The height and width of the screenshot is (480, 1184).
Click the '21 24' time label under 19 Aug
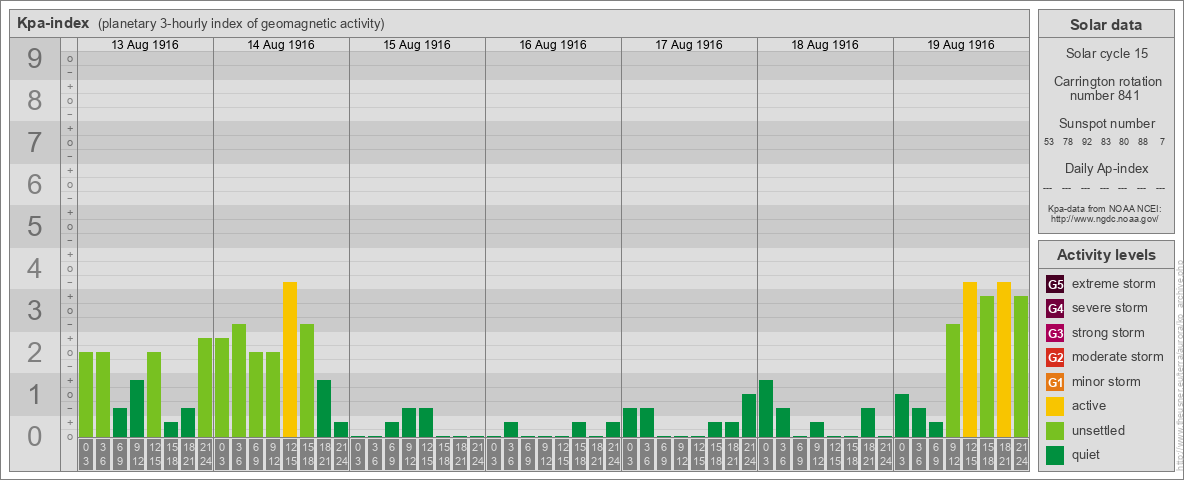click(1021, 454)
